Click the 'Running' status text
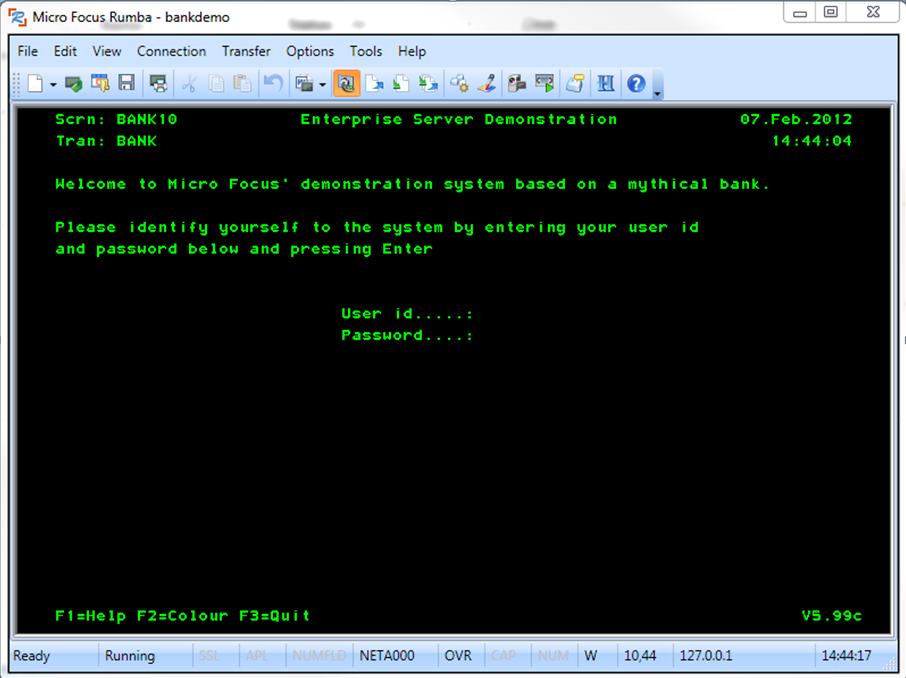The height and width of the screenshot is (678, 906). coord(130,656)
